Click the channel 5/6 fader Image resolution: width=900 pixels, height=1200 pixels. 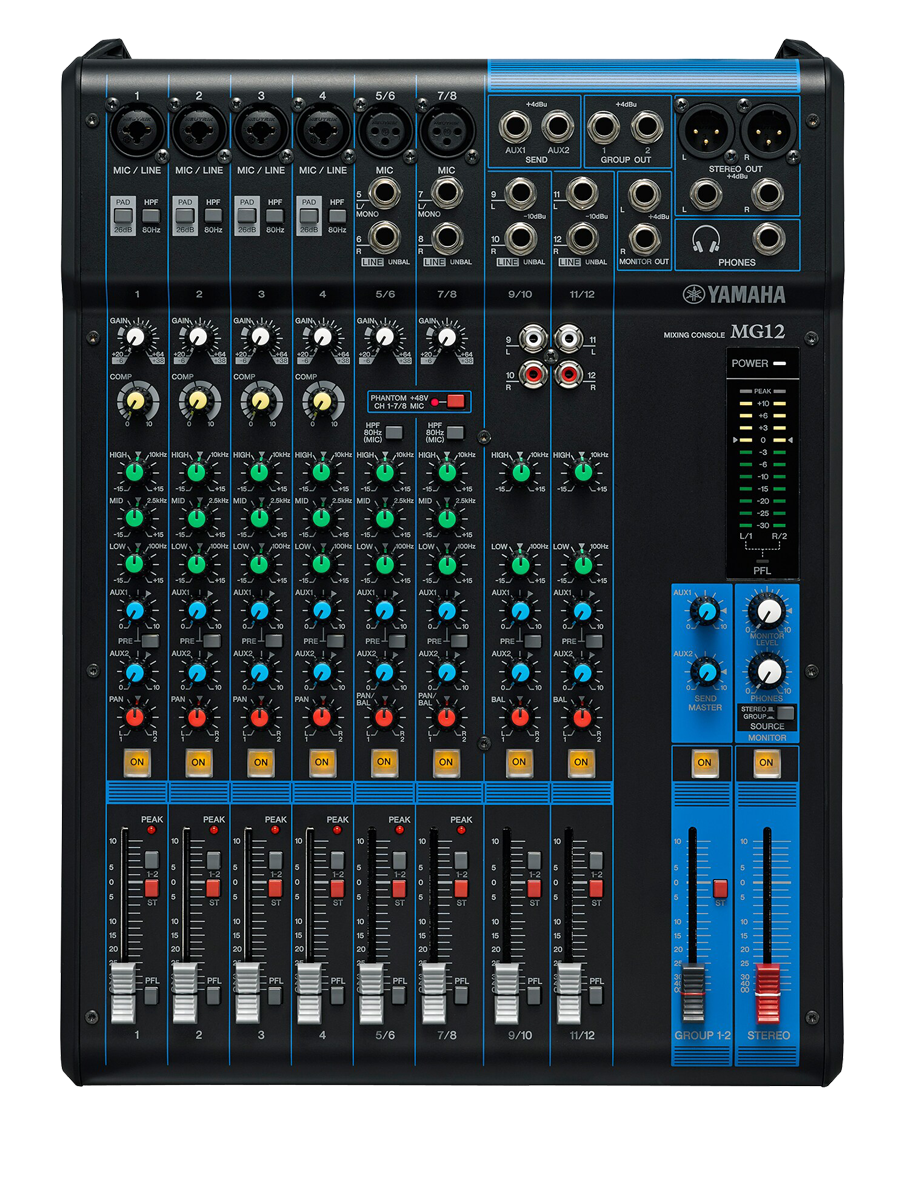pos(371,993)
